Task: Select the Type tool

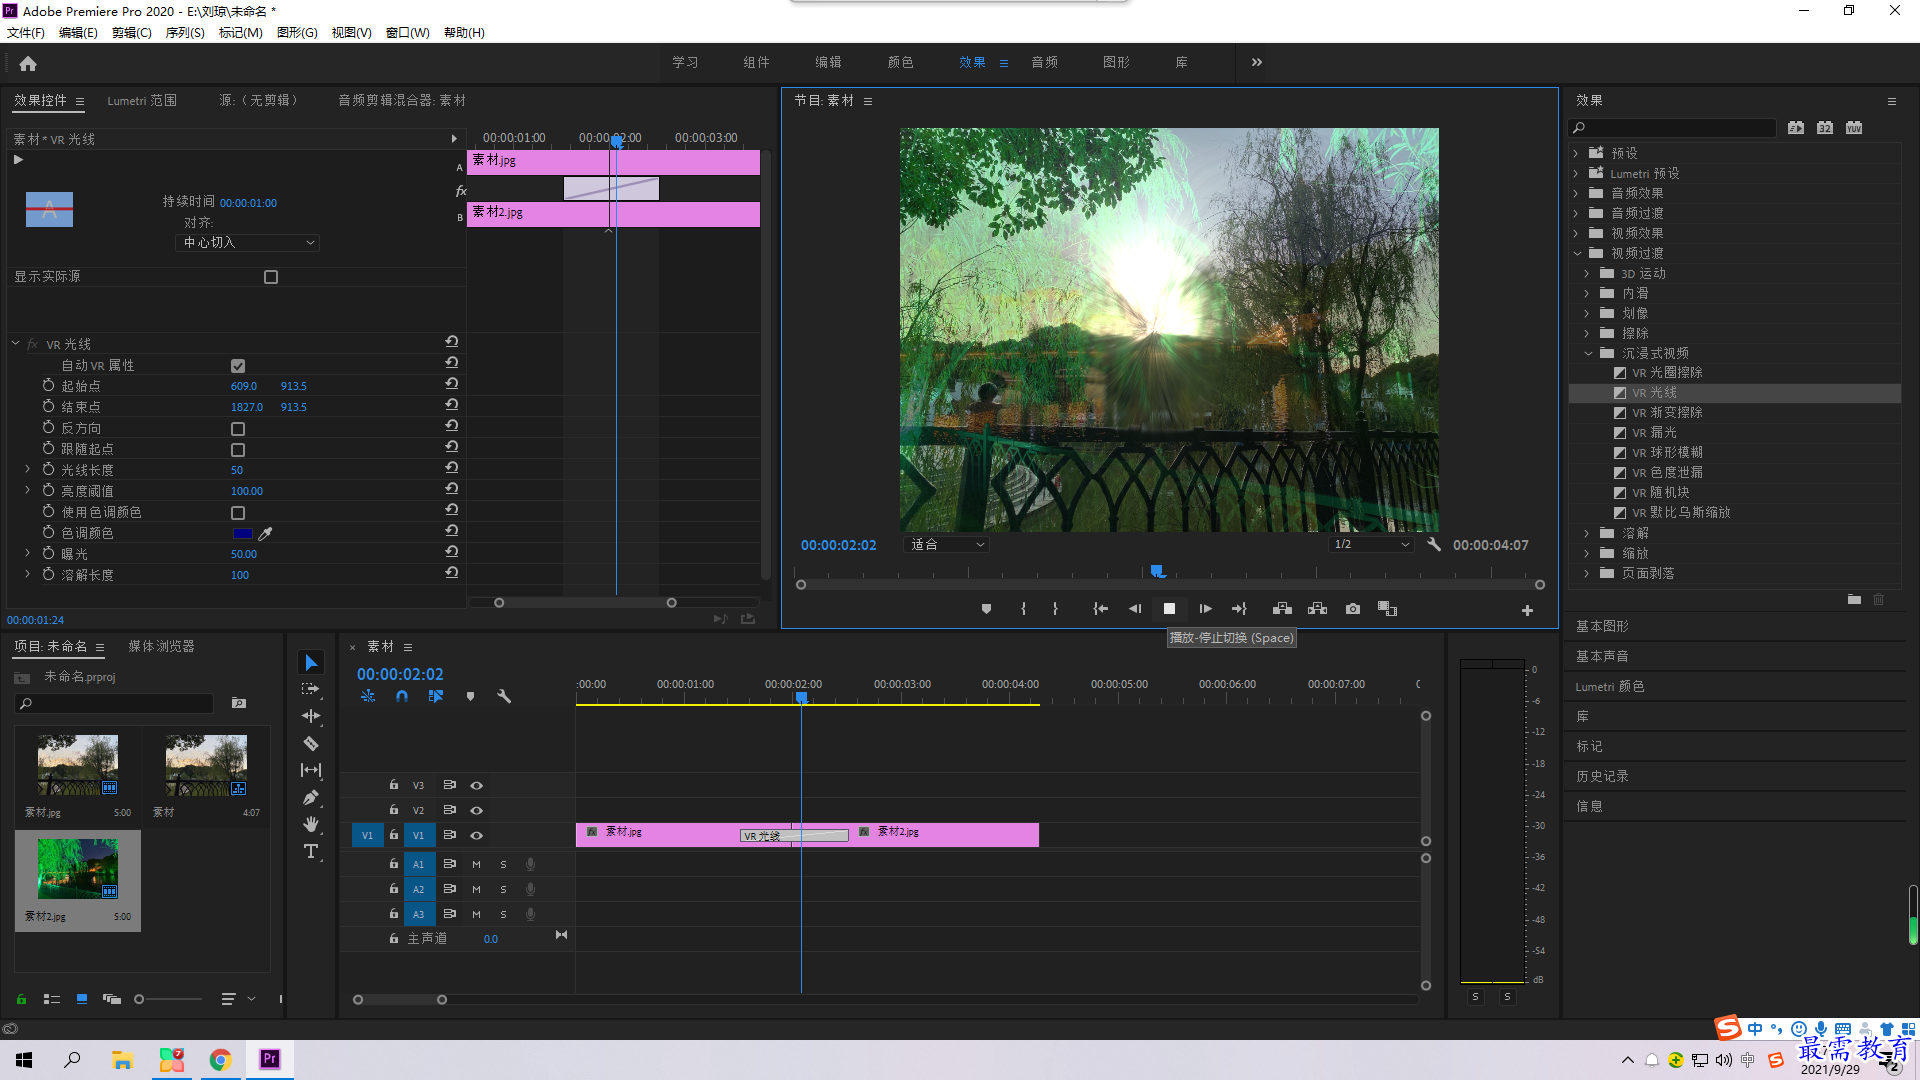Action: 311,851
